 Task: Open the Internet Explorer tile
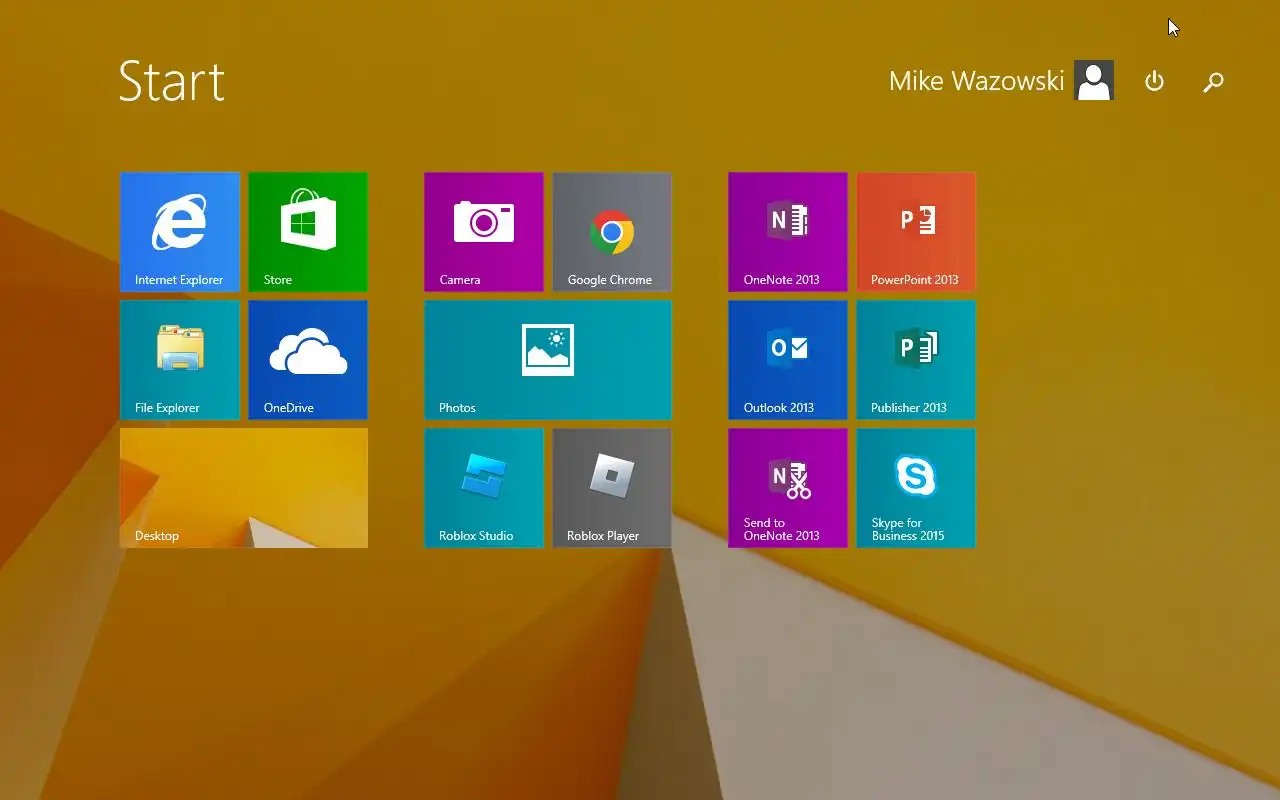click(x=180, y=232)
